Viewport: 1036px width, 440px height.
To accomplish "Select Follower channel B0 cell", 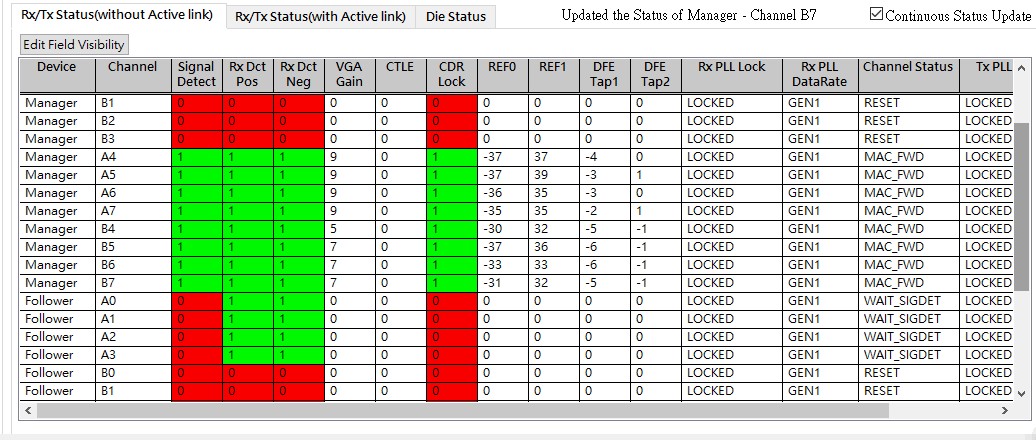I will click(133, 373).
